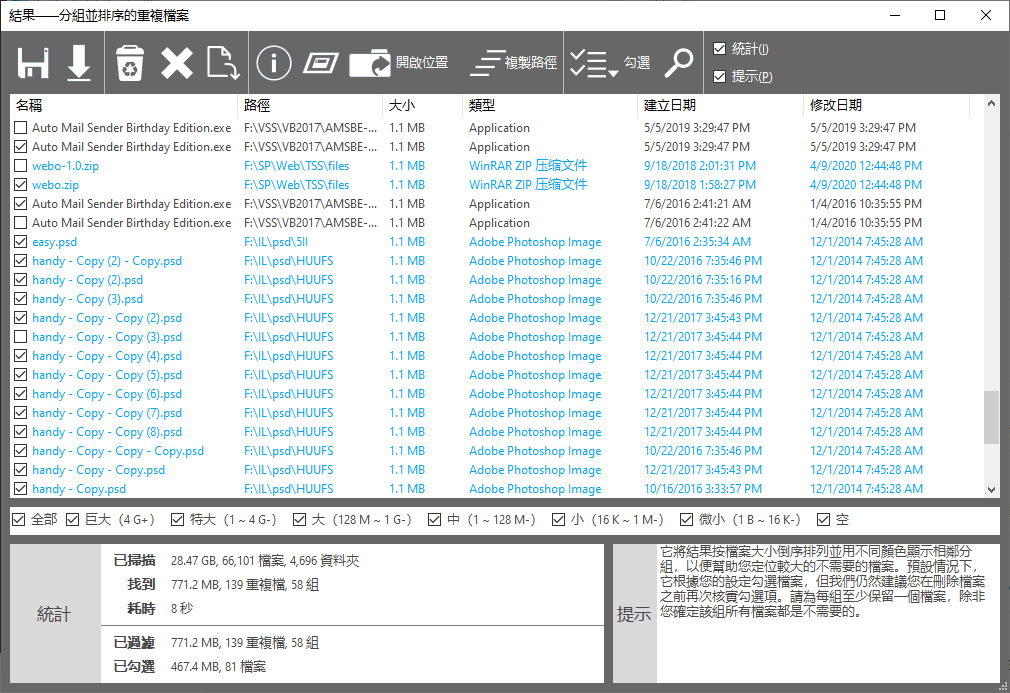Select file handy - Copy - Copy (8).psd
Screen dimensions: 1010x693
(107, 432)
